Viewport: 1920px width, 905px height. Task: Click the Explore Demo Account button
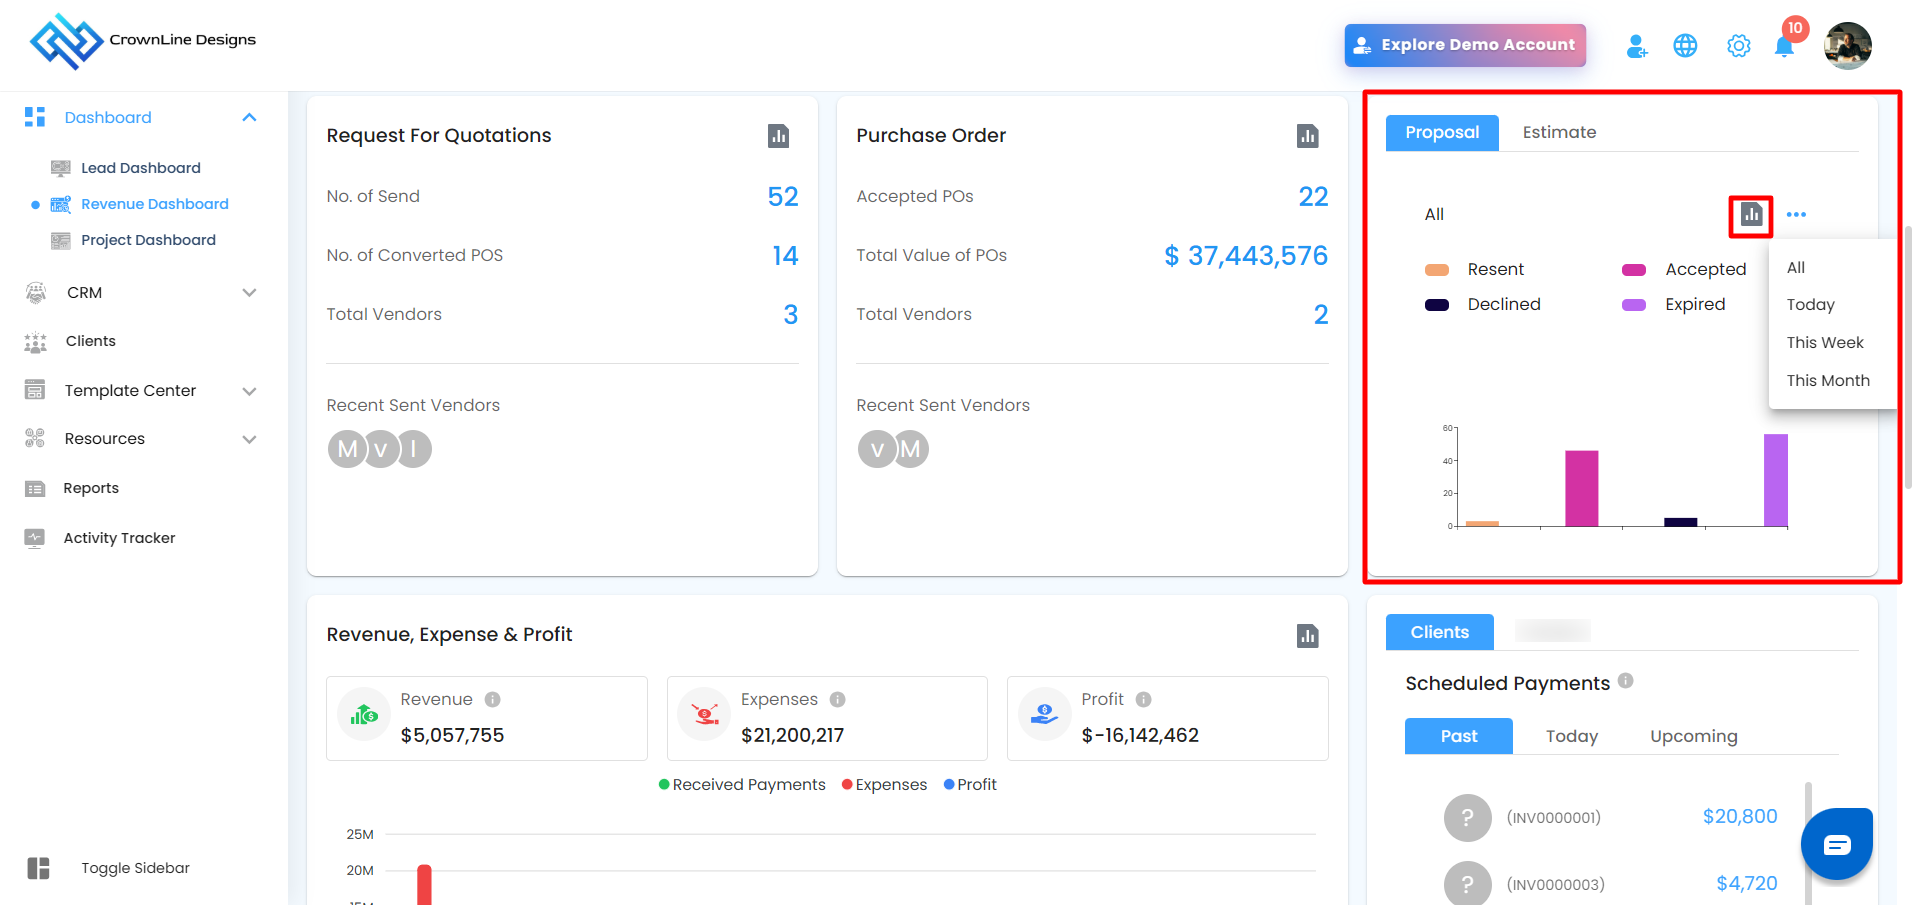pyautogui.click(x=1464, y=46)
